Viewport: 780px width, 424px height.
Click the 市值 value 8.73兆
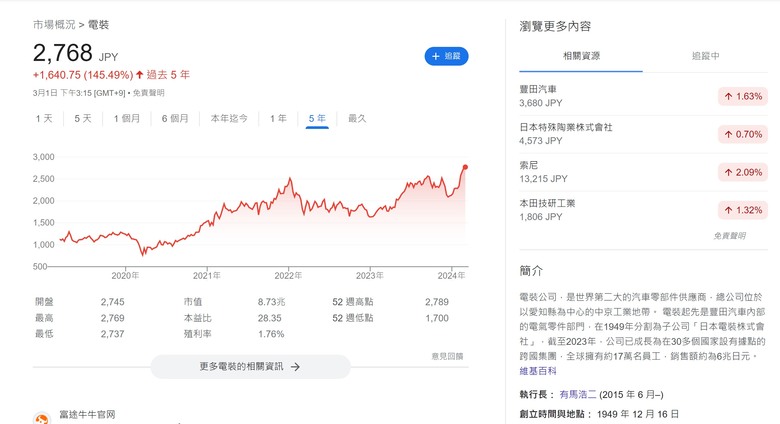pos(271,302)
